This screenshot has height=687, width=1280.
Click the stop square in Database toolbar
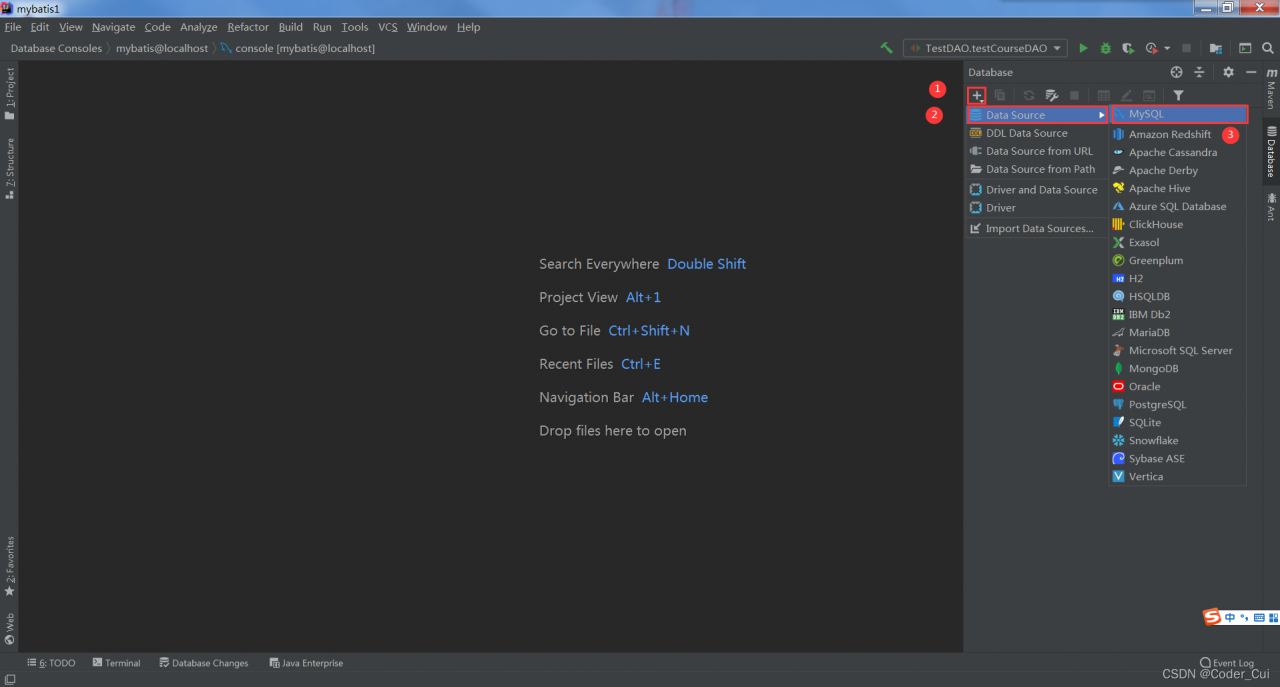coord(1074,95)
